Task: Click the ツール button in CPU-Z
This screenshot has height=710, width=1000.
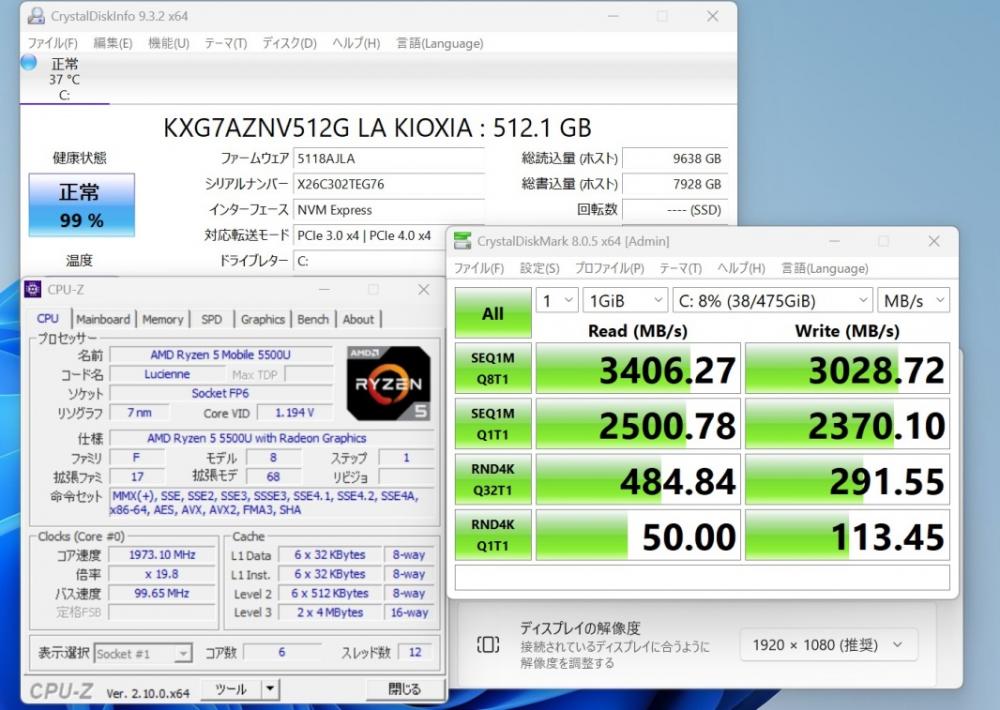Action: click(231, 689)
